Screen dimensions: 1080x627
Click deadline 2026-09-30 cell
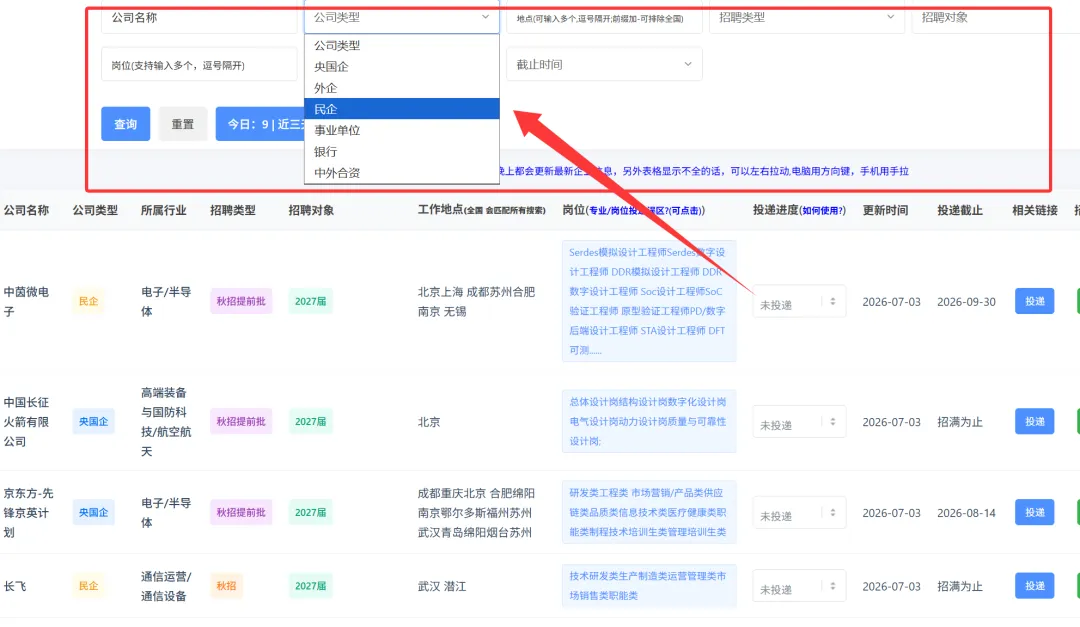966,302
